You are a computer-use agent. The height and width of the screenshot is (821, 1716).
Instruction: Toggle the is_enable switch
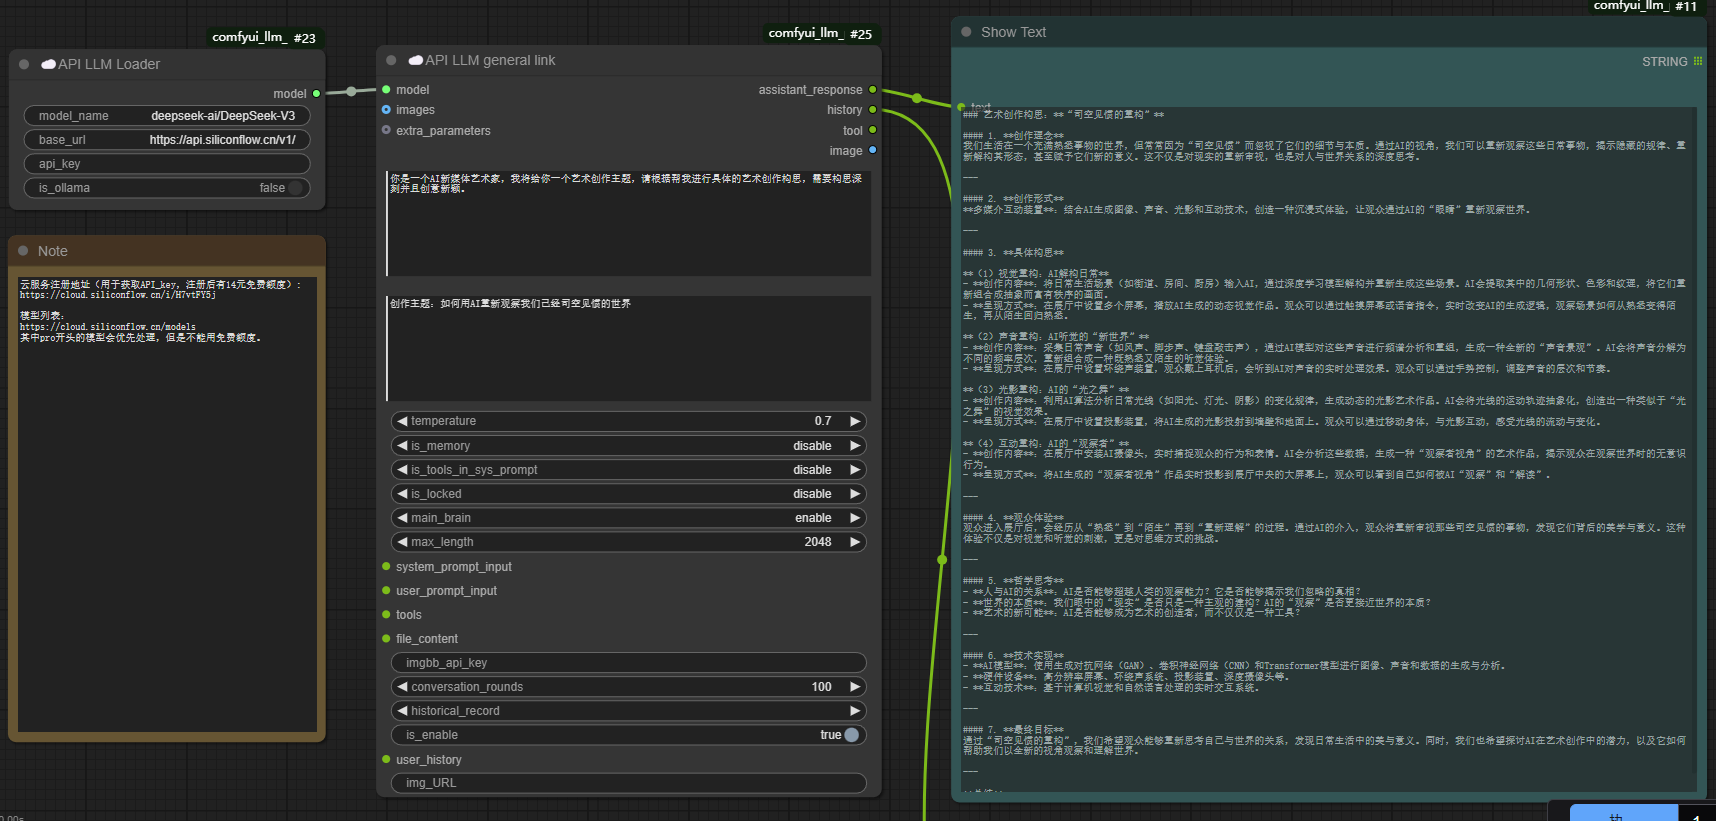click(851, 735)
